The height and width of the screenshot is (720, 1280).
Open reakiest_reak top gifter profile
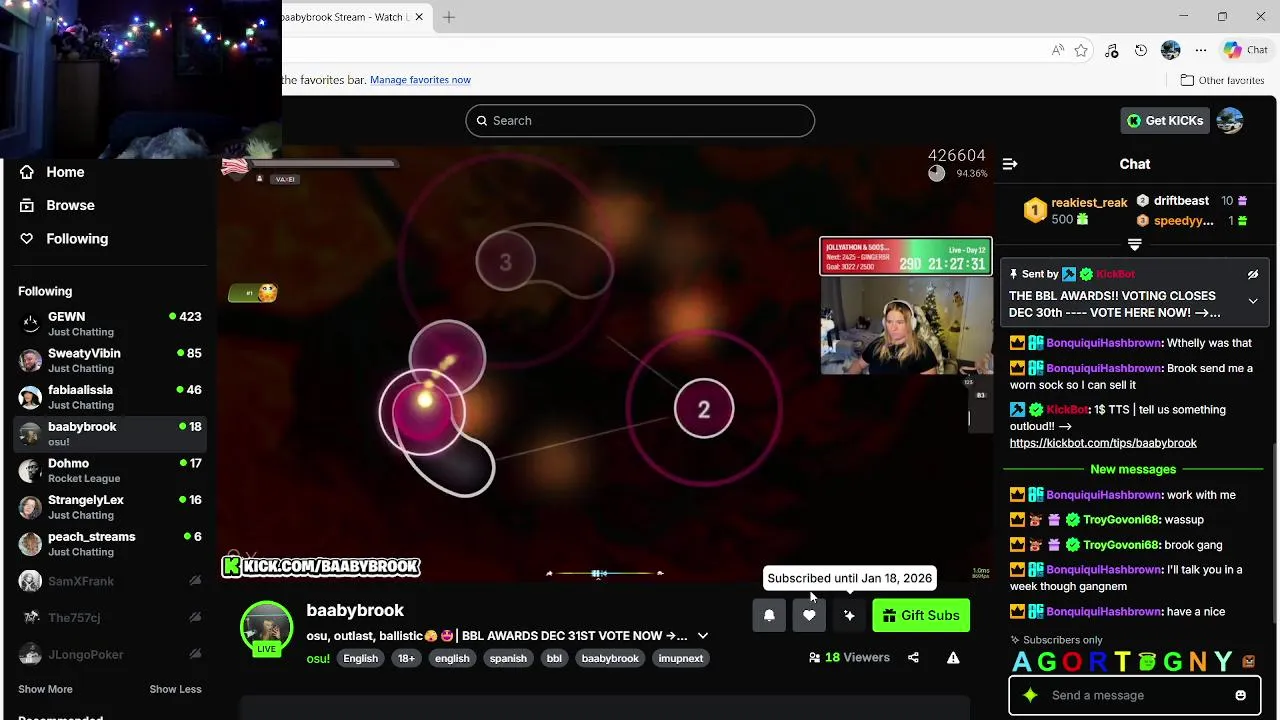tap(1089, 202)
